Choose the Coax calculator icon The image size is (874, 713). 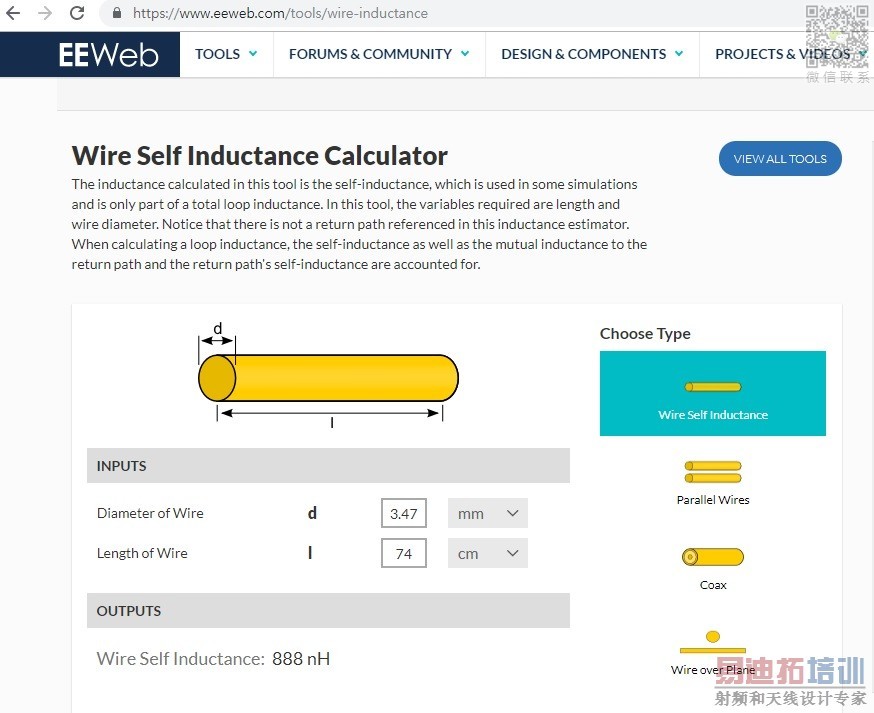713,556
